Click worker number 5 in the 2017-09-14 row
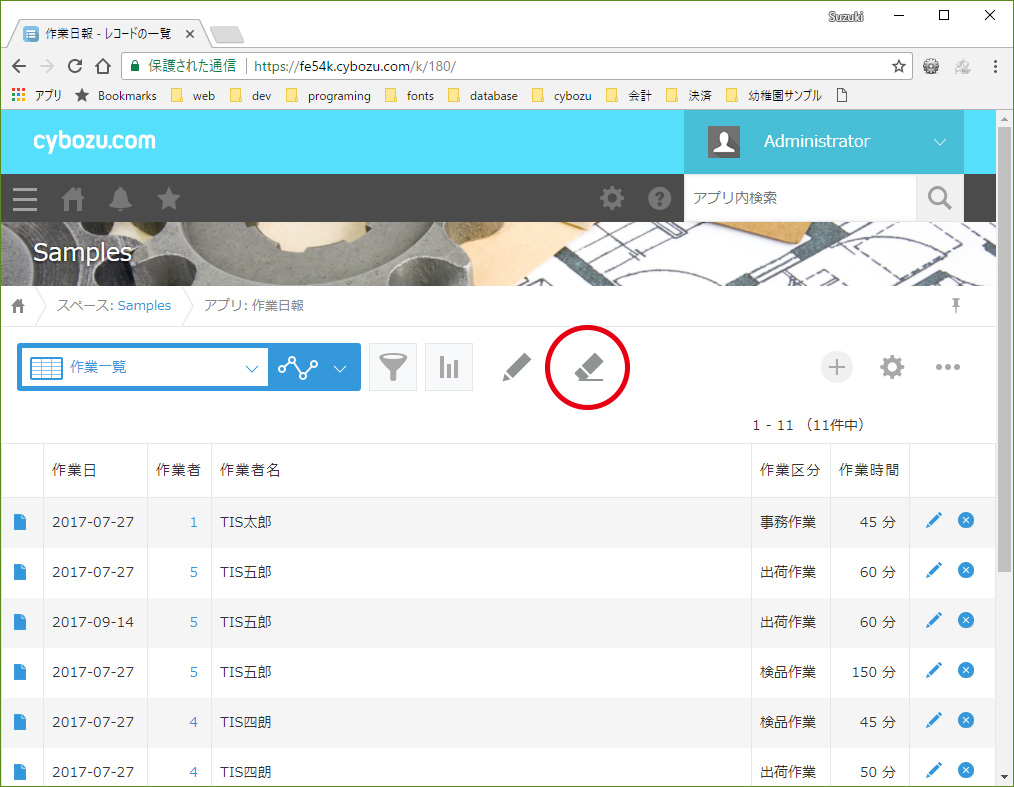 pyautogui.click(x=193, y=622)
